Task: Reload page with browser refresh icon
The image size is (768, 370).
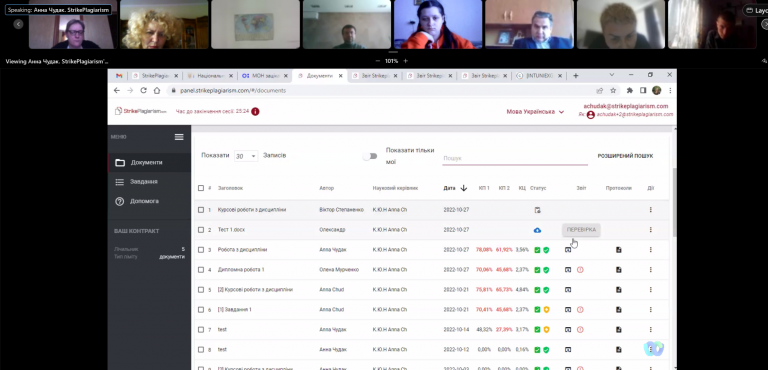Action: 144,90
